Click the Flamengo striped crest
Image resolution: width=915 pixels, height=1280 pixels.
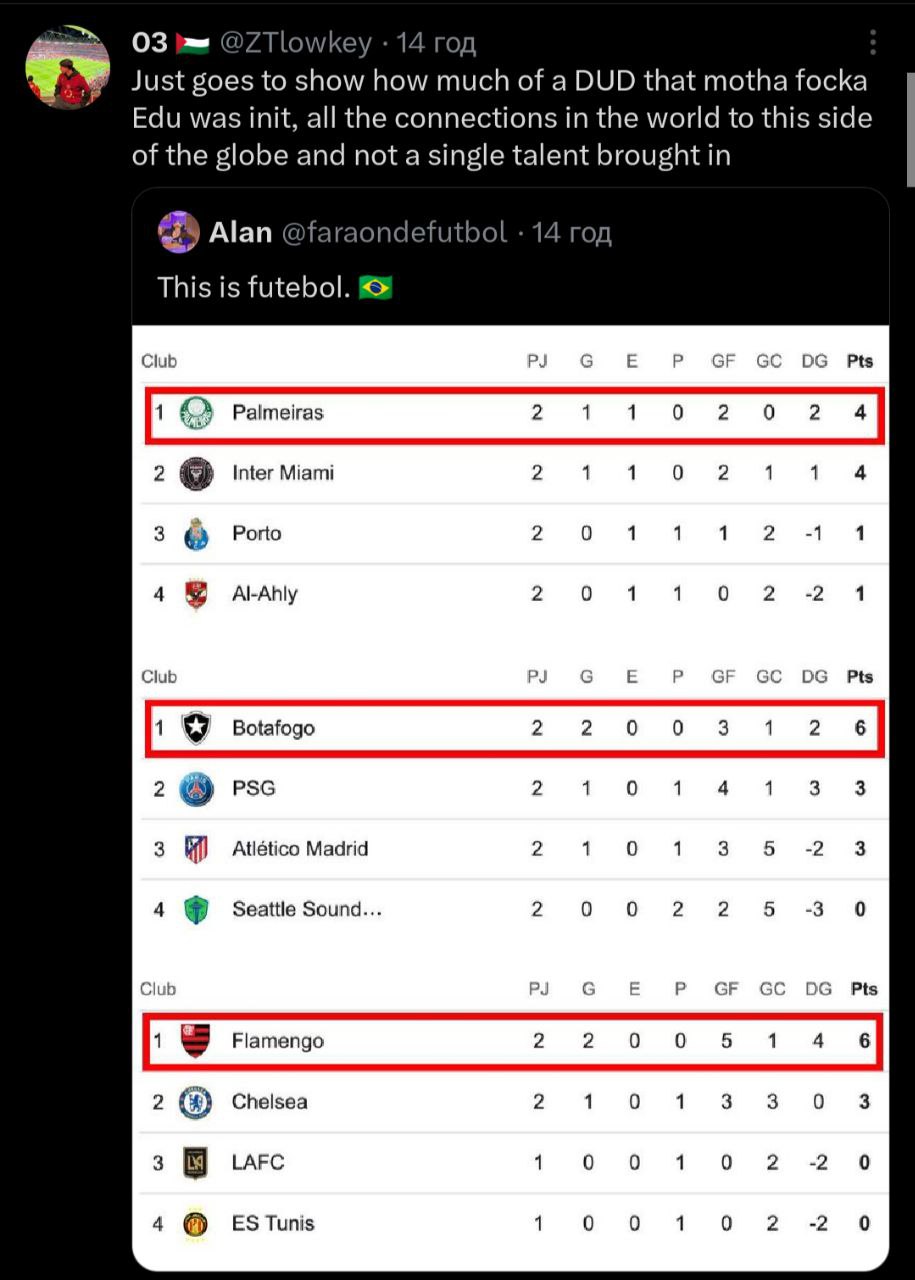tap(196, 1041)
